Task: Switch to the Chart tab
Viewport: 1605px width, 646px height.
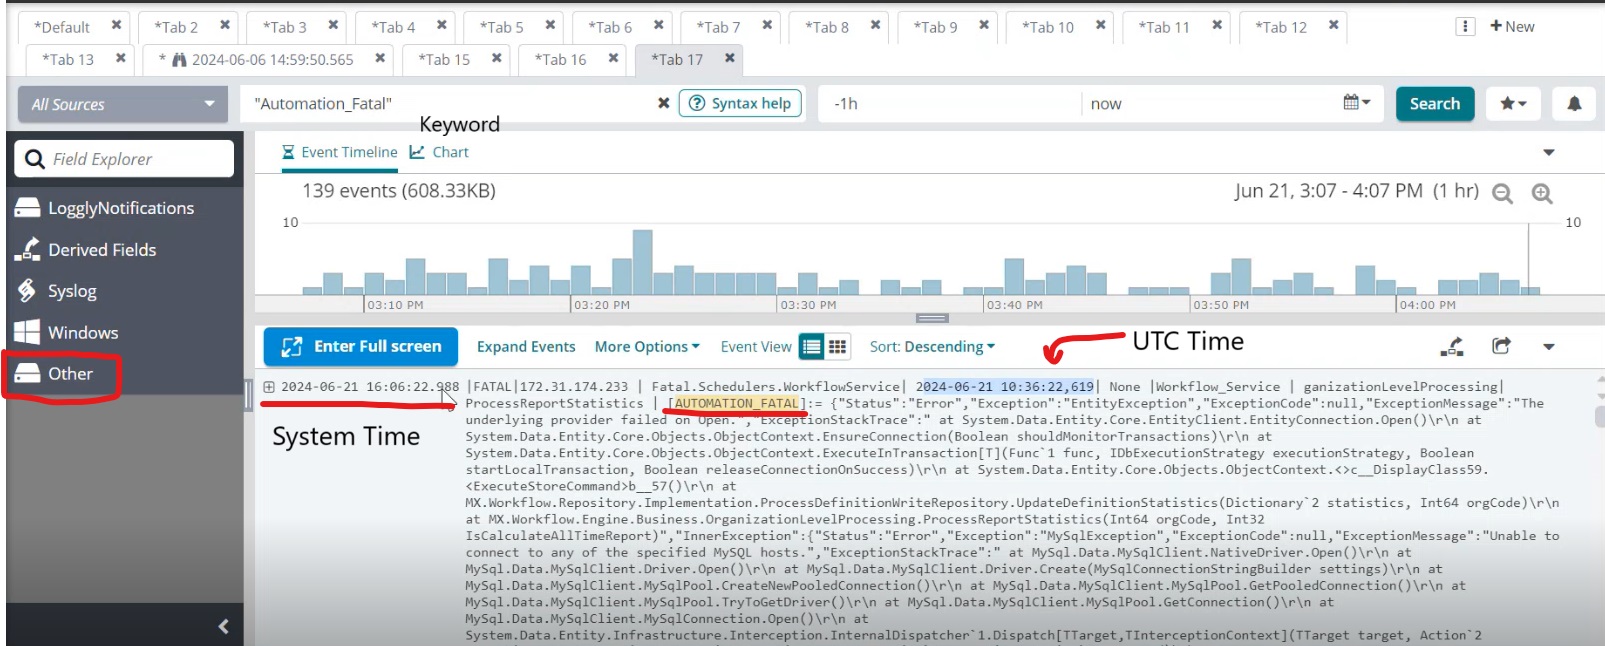Action: coord(440,152)
